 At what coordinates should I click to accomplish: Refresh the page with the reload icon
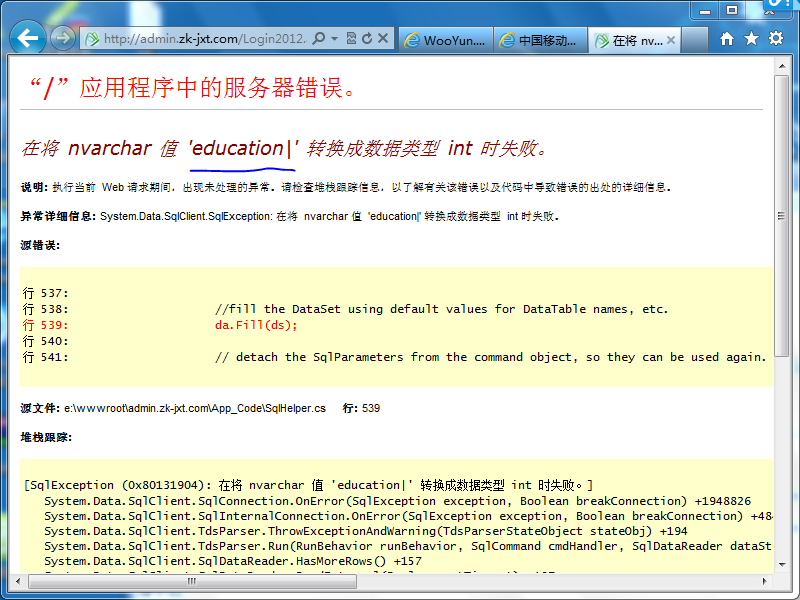tap(367, 38)
